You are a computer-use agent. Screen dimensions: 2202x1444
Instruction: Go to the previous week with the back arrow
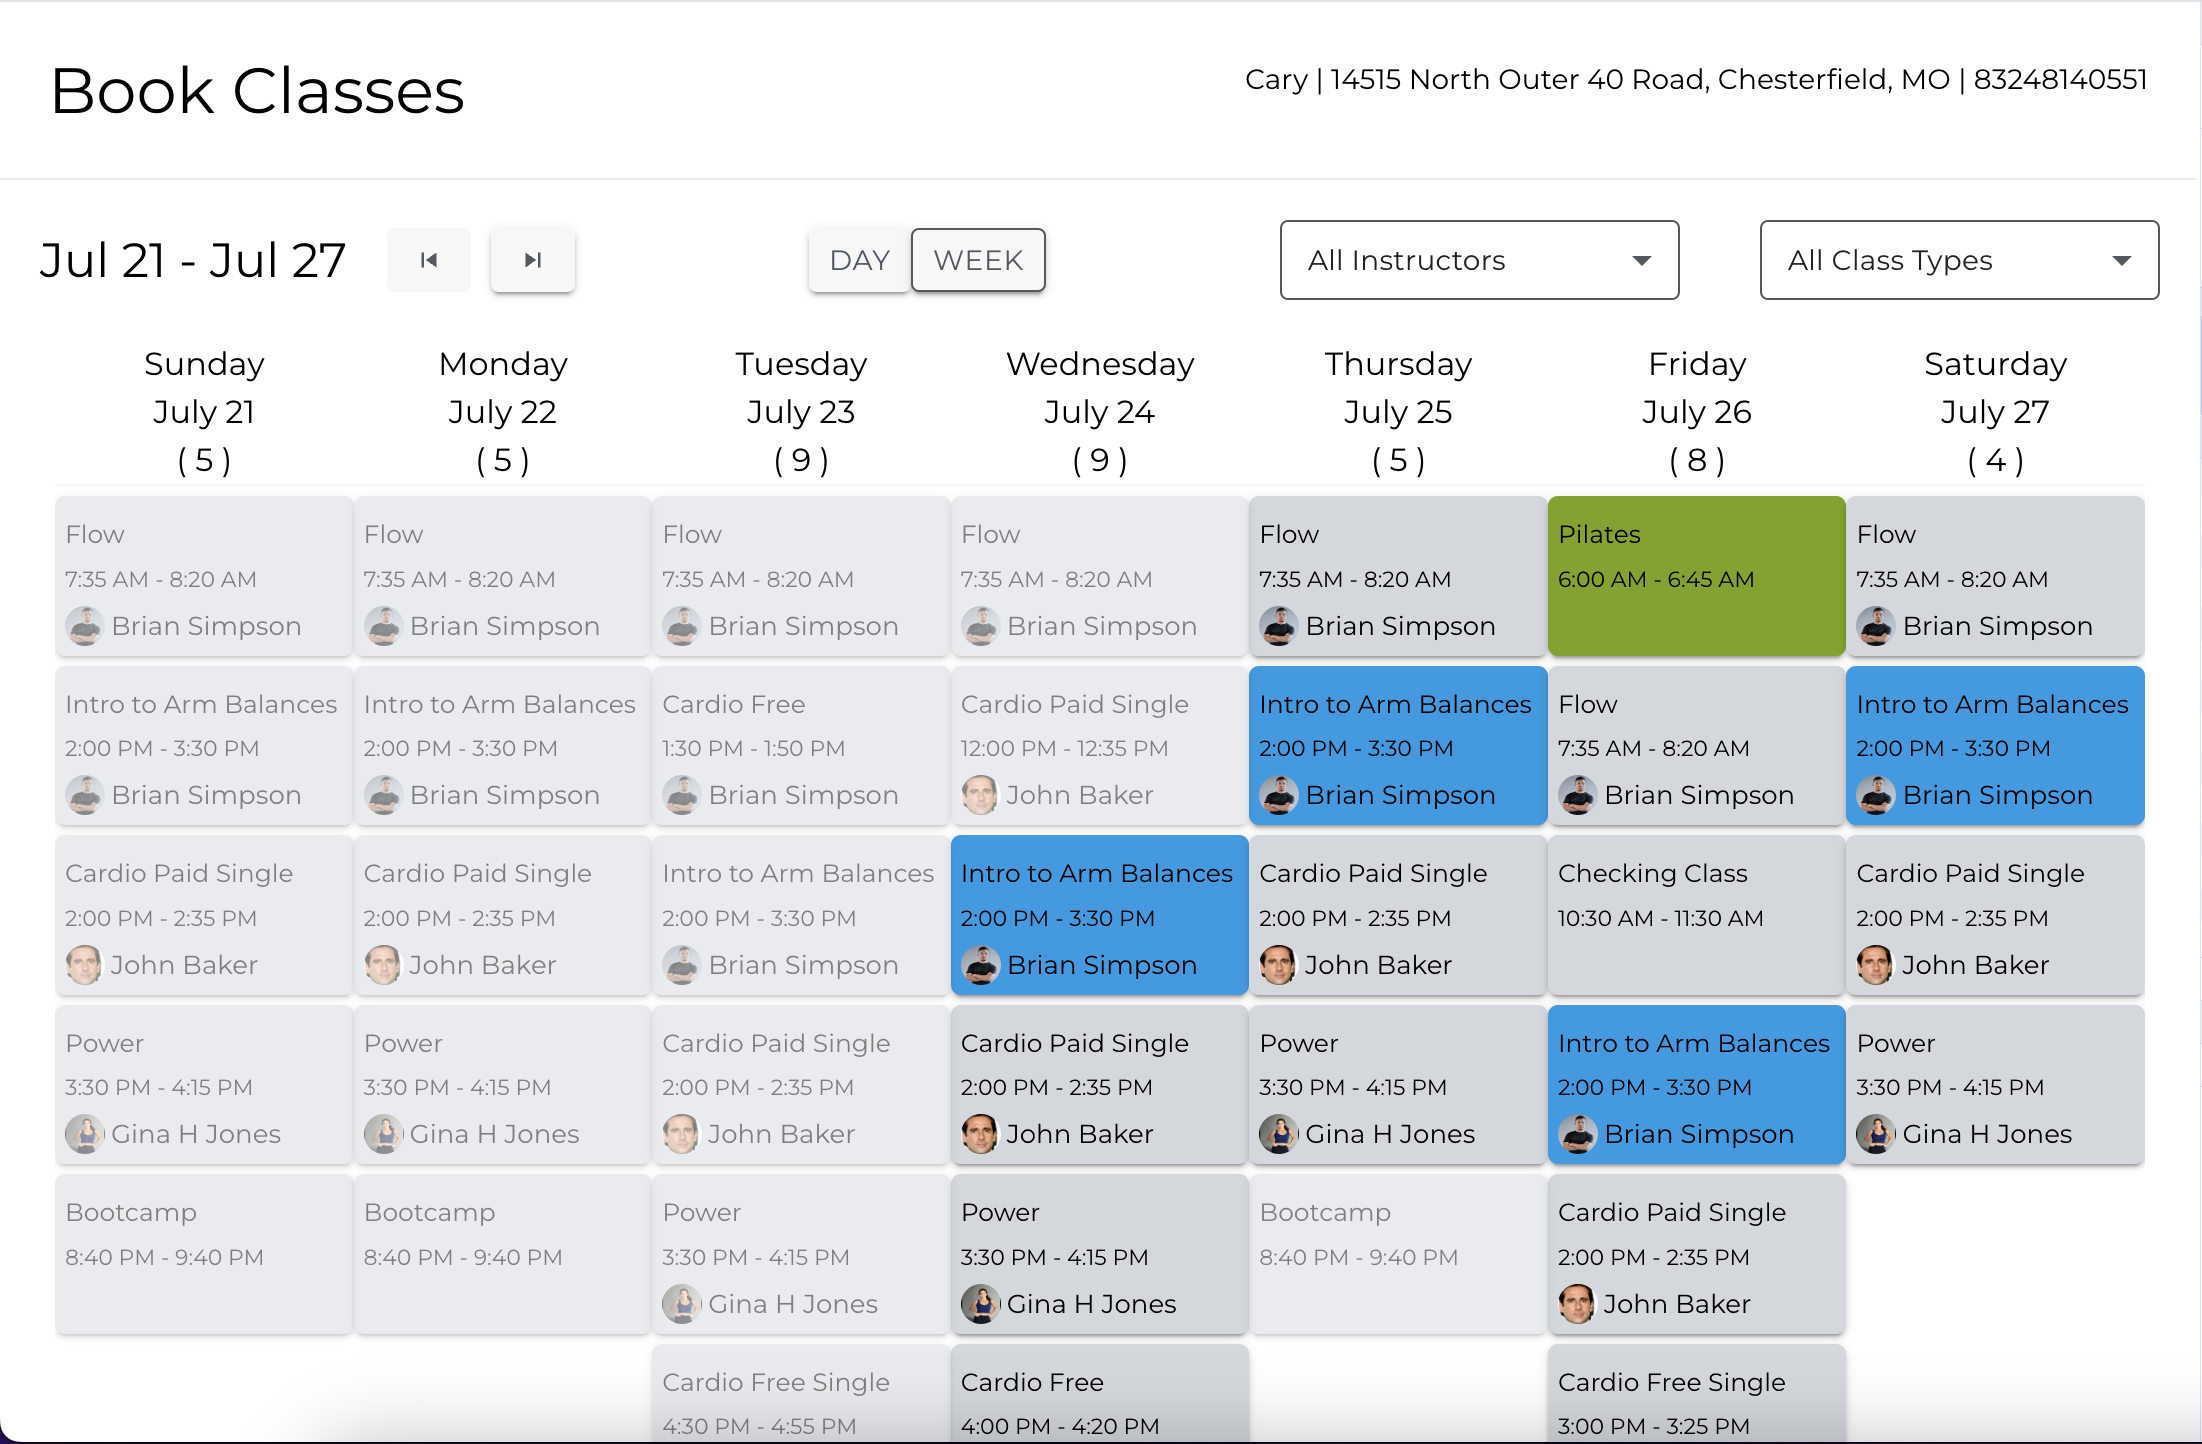pos(429,260)
